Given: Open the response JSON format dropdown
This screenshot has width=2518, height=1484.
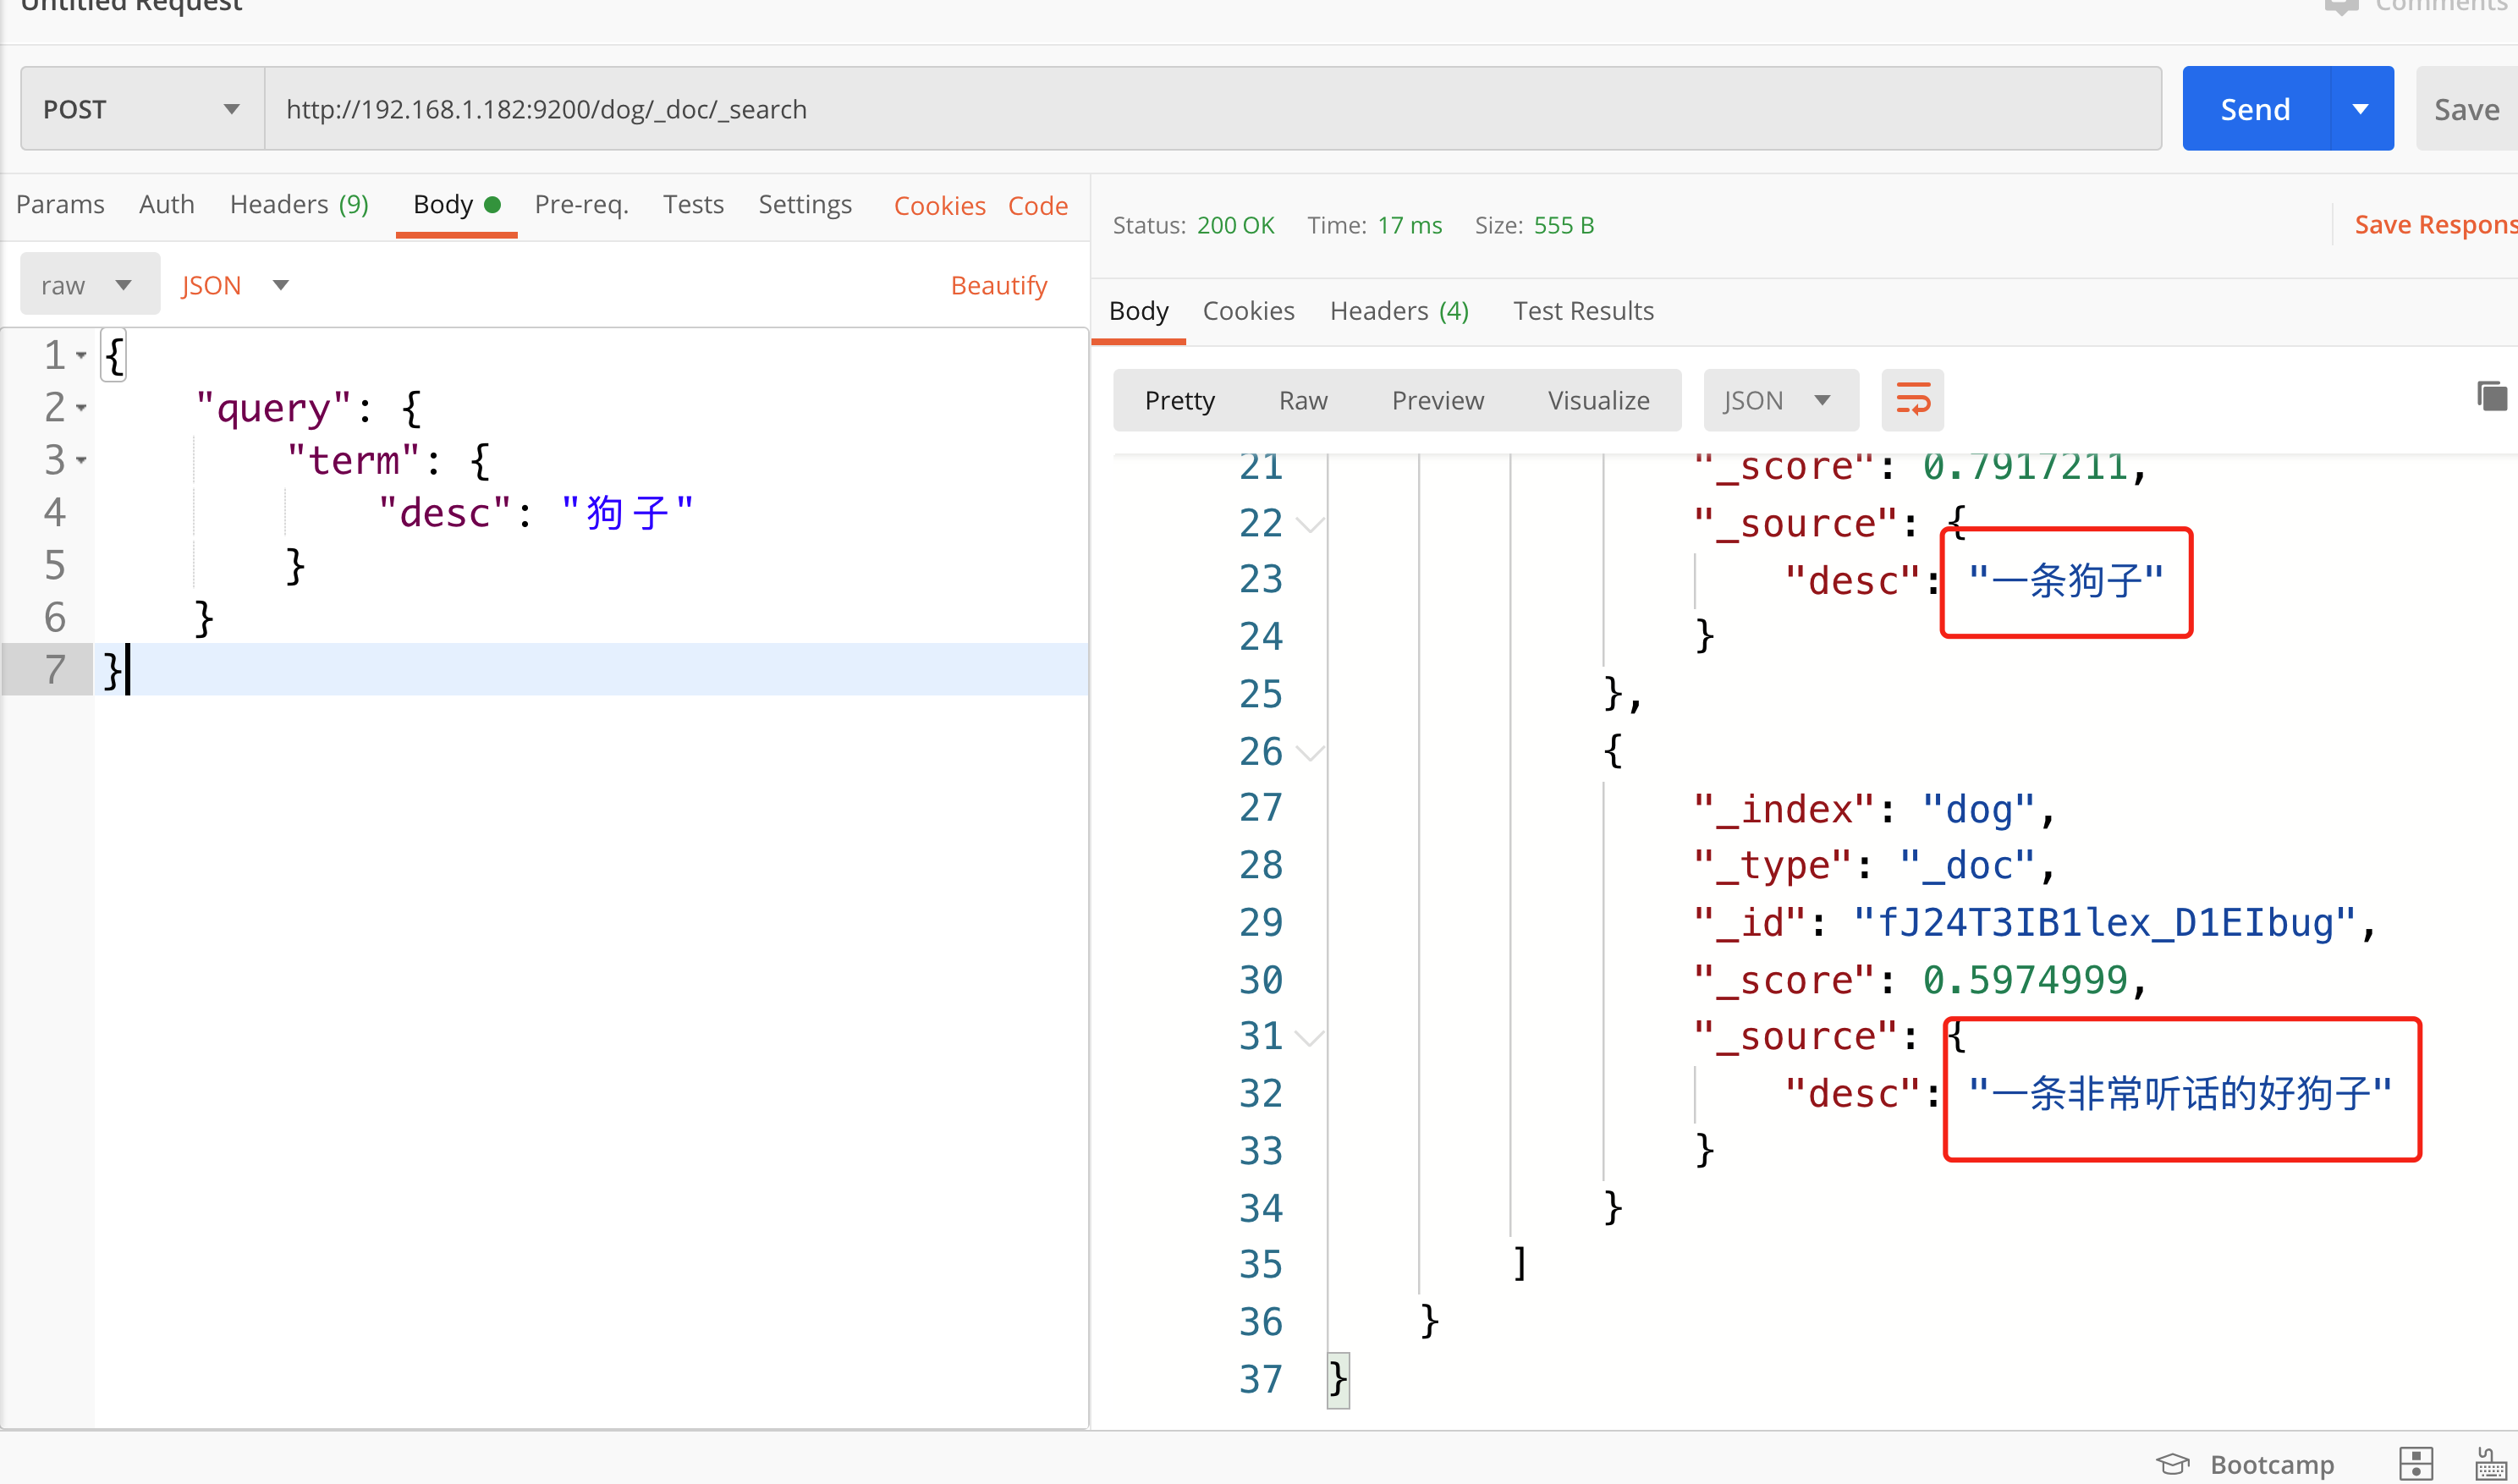Looking at the screenshot, I should coord(1780,400).
